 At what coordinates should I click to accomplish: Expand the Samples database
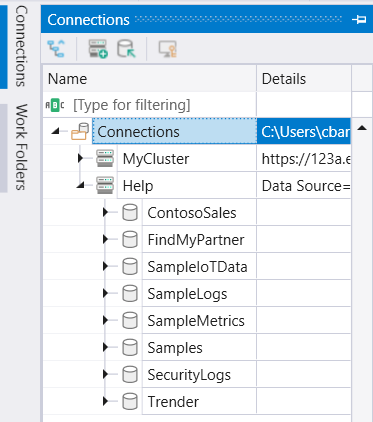105,347
